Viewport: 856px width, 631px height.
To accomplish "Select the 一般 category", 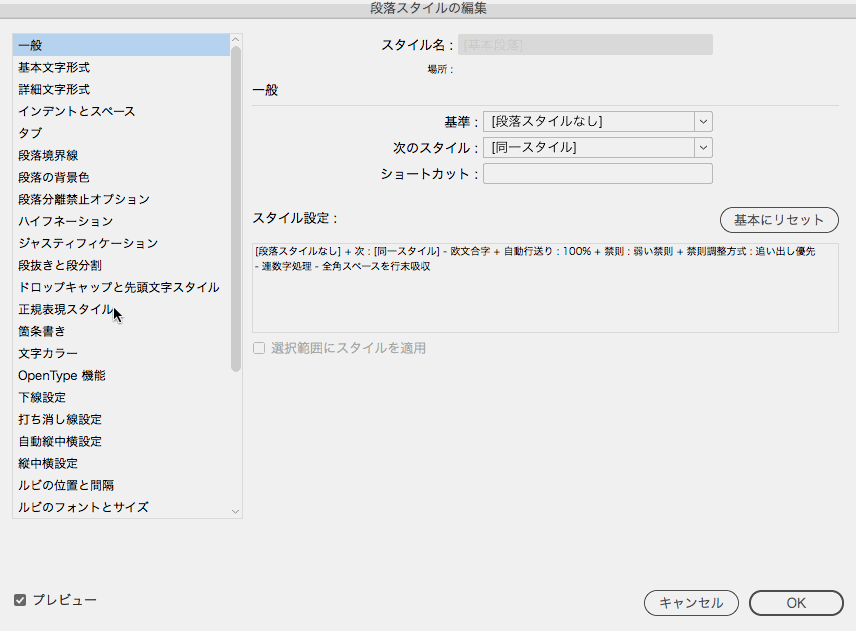I will pyautogui.click(x=121, y=45).
